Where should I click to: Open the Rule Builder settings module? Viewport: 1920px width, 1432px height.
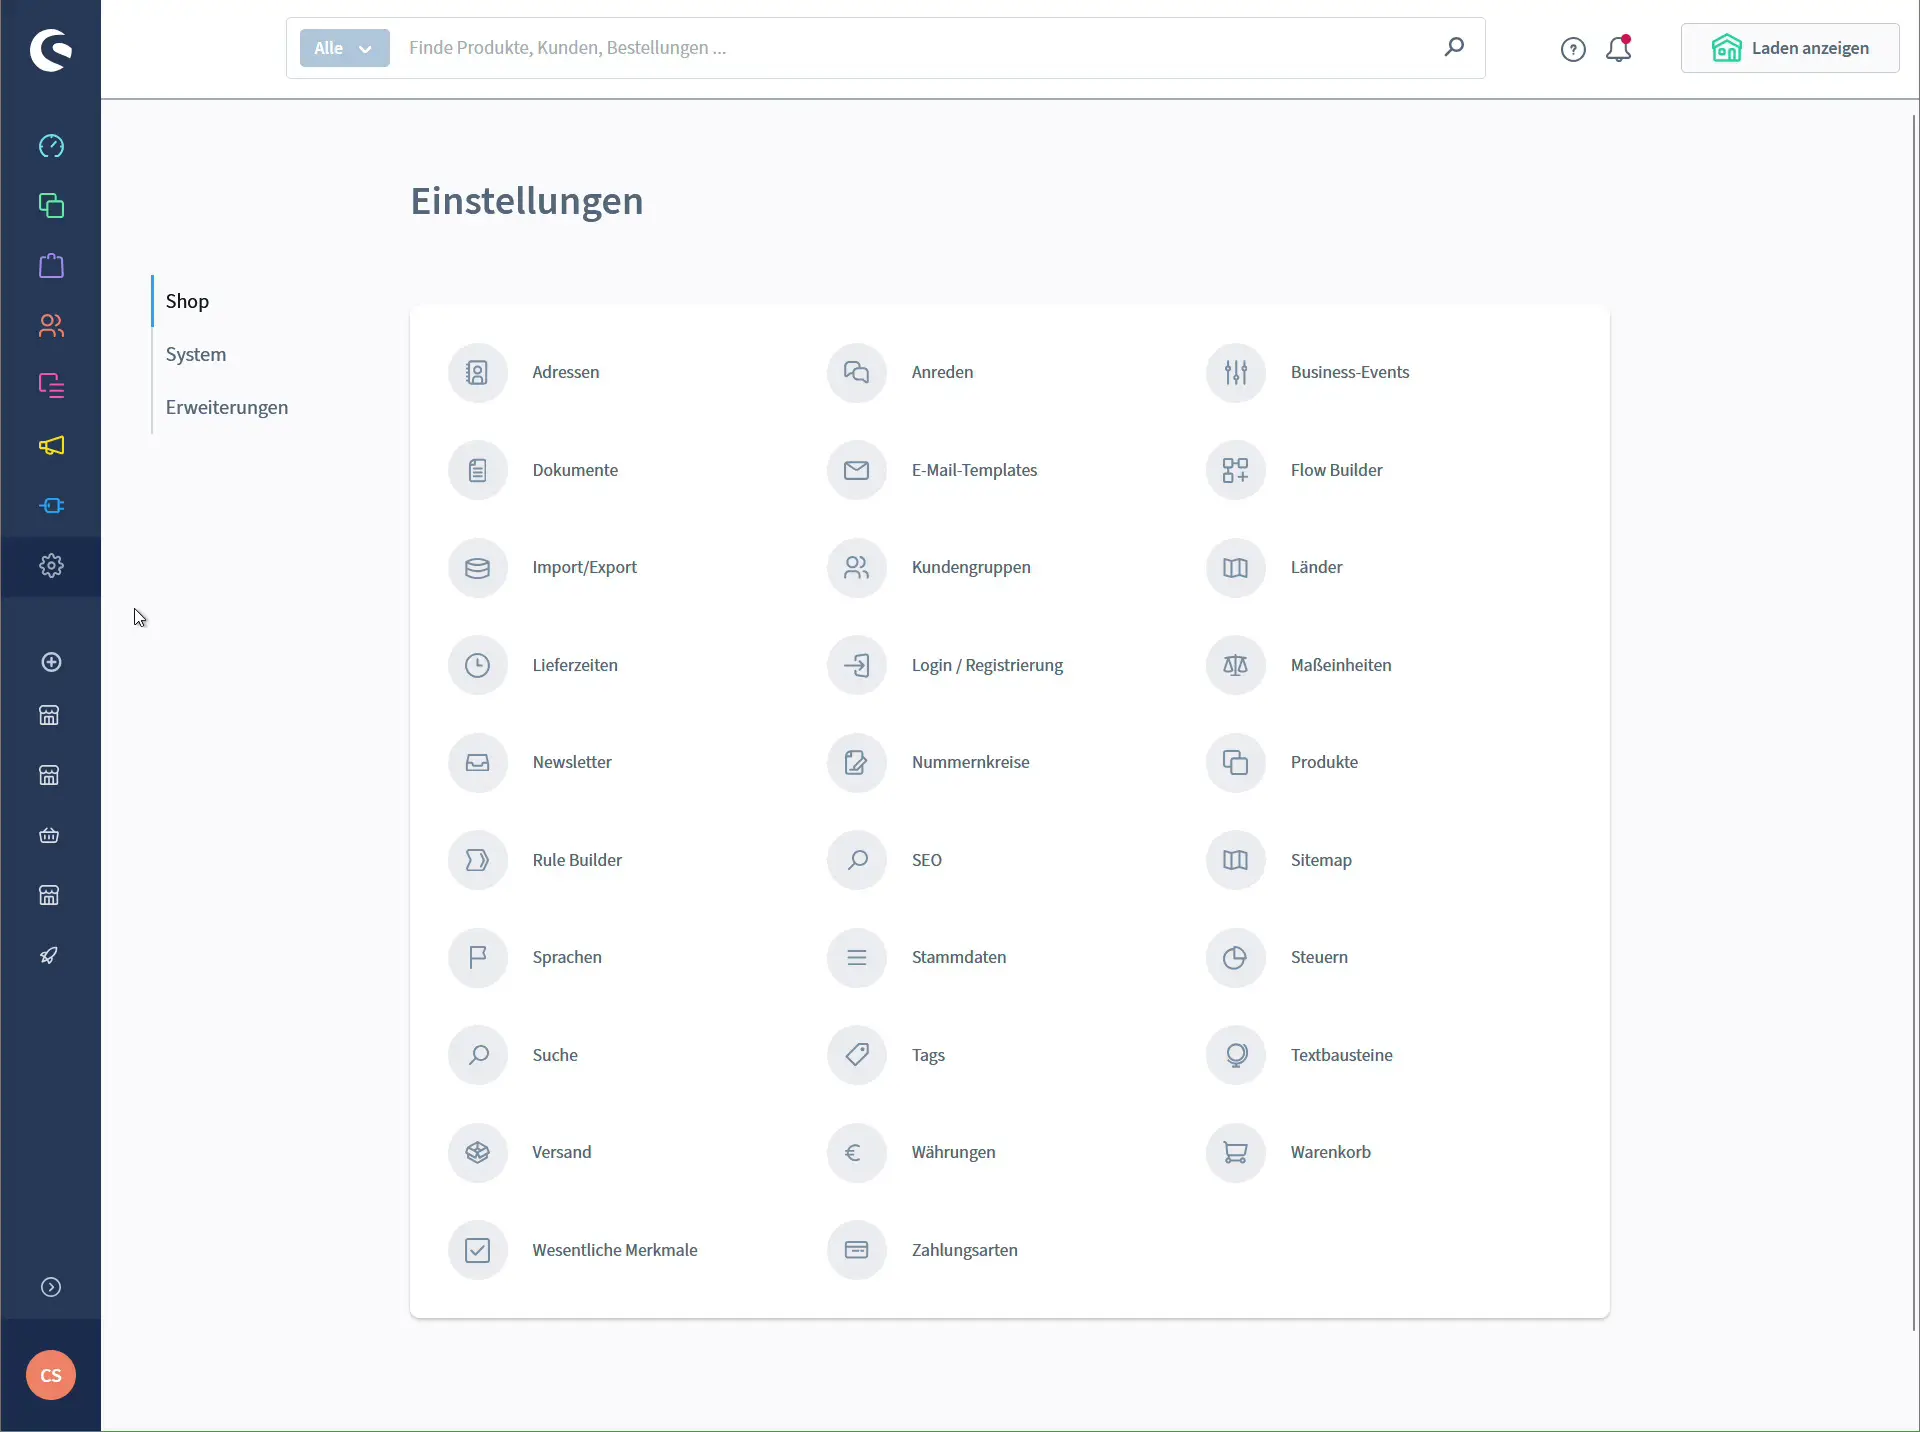point(577,860)
